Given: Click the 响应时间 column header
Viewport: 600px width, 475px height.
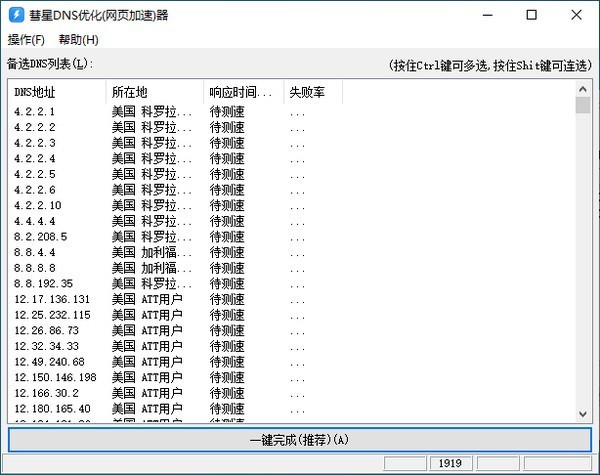Looking at the screenshot, I should [244, 92].
